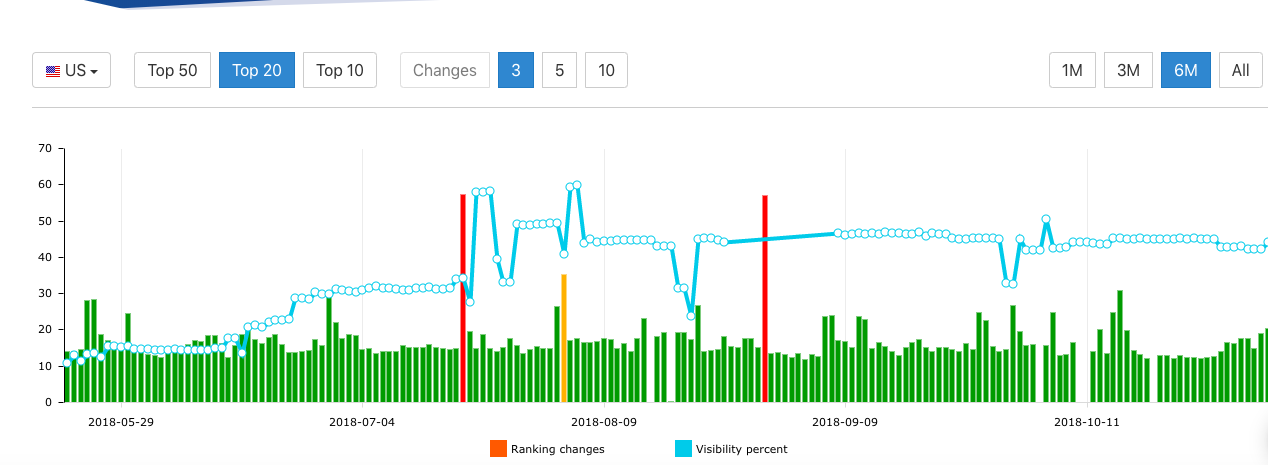
Task: Click the first tall red bar
Action: pos(463,300)
